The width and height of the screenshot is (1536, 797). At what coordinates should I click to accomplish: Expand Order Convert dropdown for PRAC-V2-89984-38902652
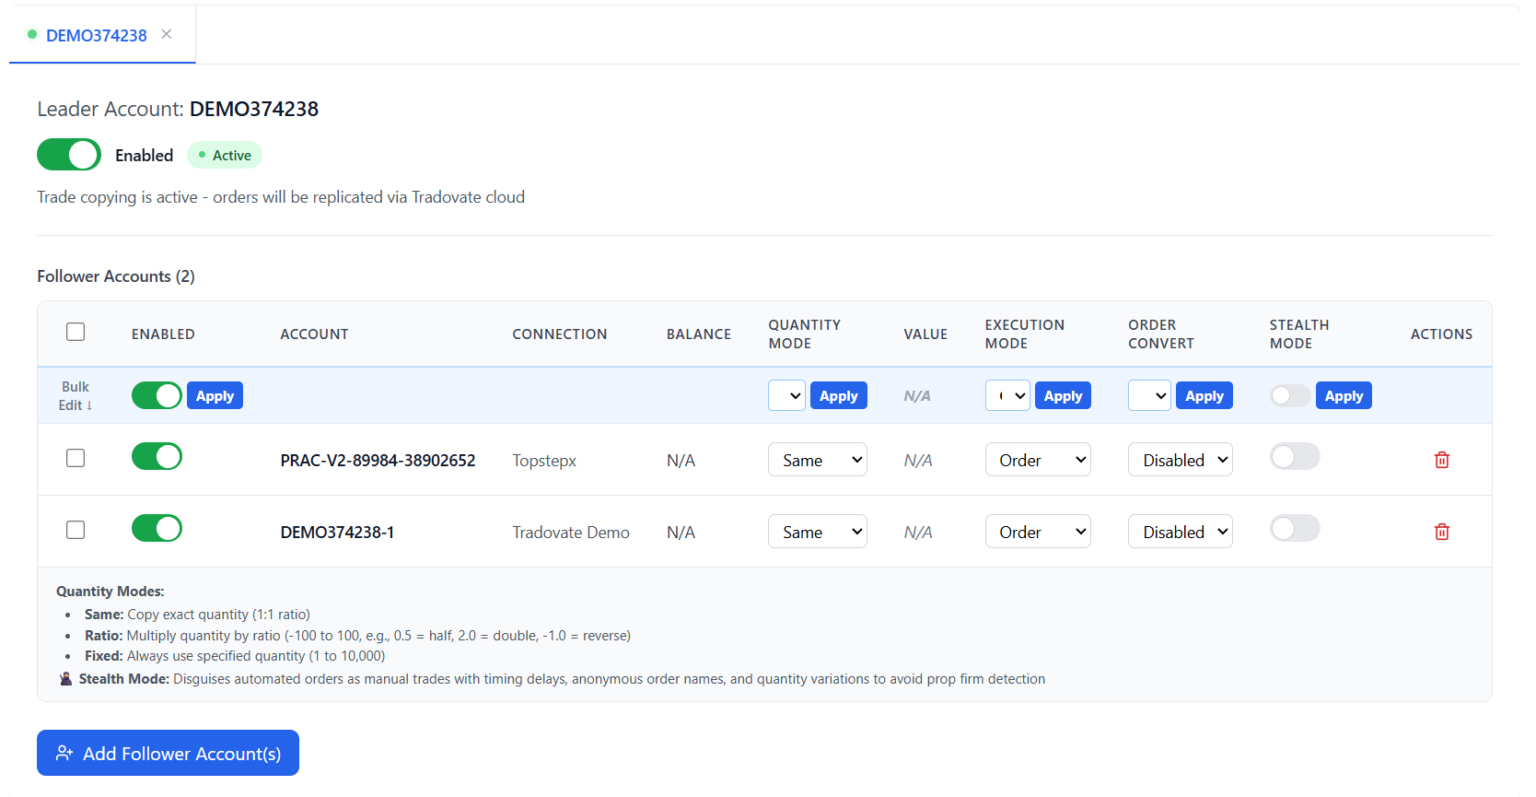click(1180, 460)
